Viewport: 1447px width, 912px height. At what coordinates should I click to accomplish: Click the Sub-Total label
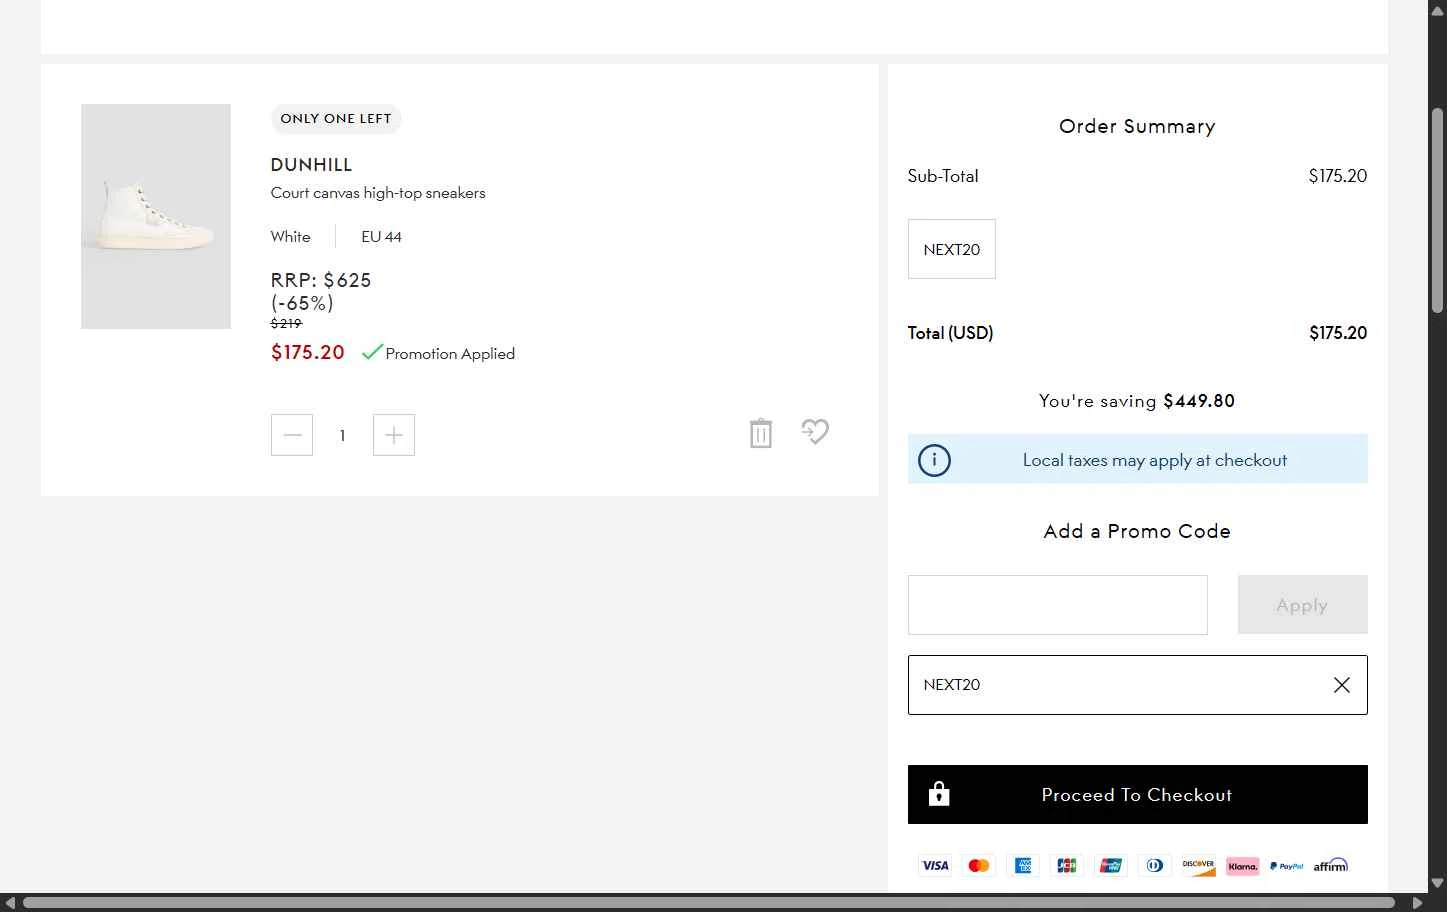pyautogui.click(x=943, y=176)
